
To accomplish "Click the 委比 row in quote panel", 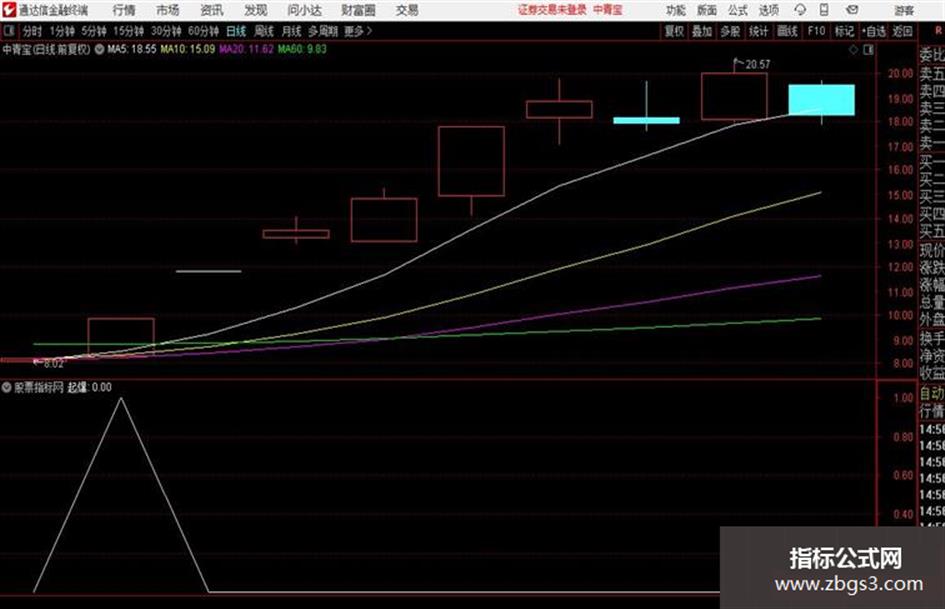I will (x=931, y=55).
